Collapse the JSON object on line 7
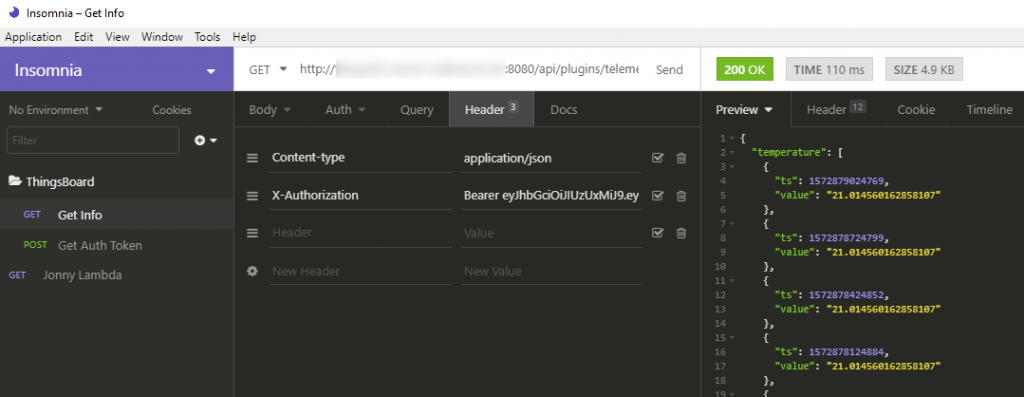Viewport: 1024px width, 397px height. [733, 224]
